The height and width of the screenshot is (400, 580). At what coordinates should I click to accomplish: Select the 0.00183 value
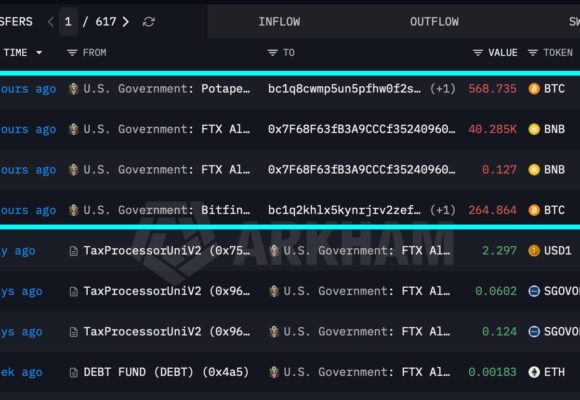[x=492, y=372]
